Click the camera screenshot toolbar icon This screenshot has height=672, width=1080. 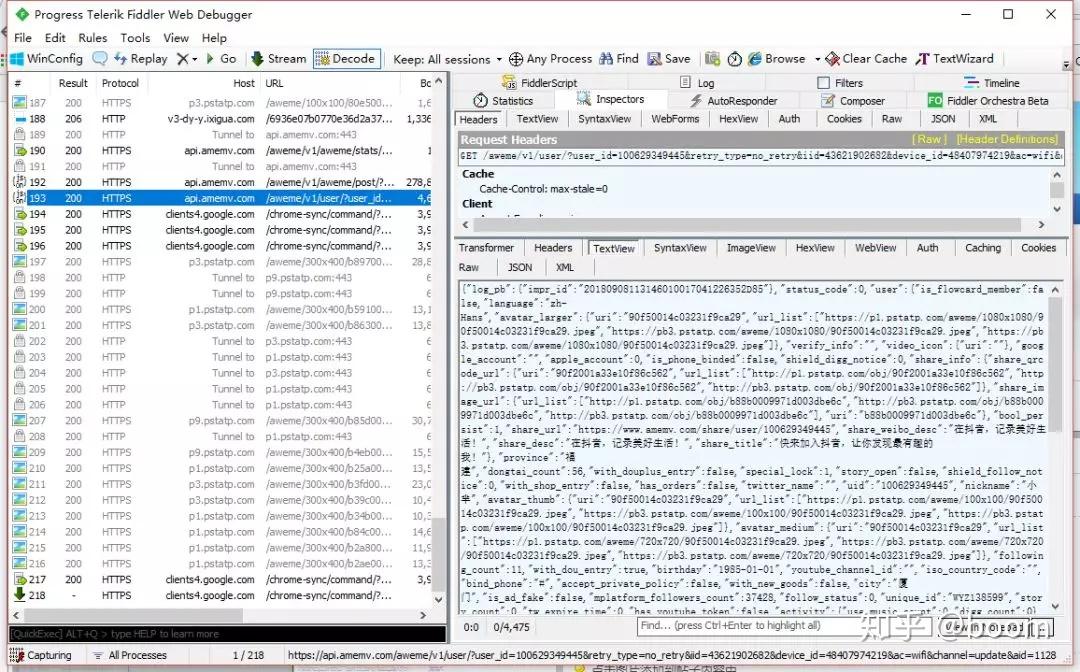(x=712, y=59)
